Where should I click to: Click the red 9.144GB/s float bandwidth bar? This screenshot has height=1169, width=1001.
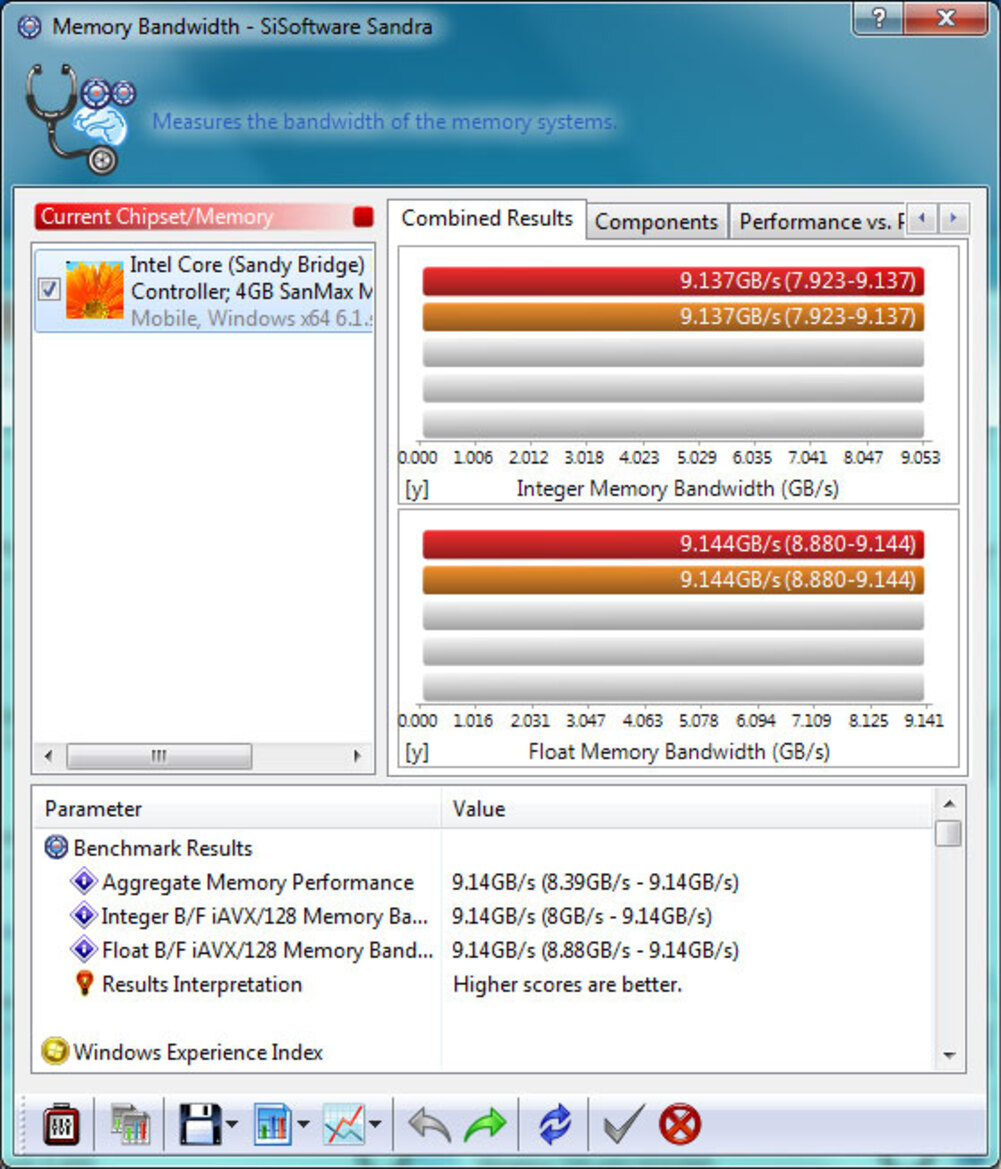[x=673, y=544]
